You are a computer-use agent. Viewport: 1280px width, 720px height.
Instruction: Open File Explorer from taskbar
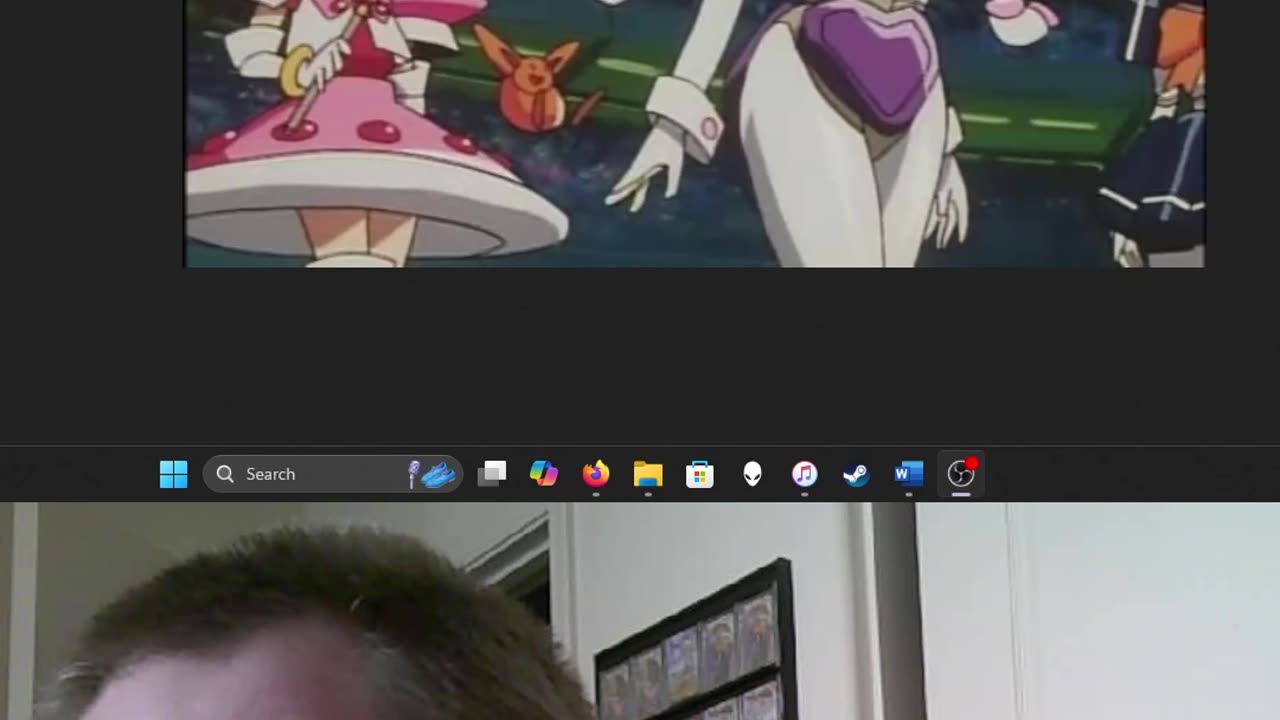648,474
